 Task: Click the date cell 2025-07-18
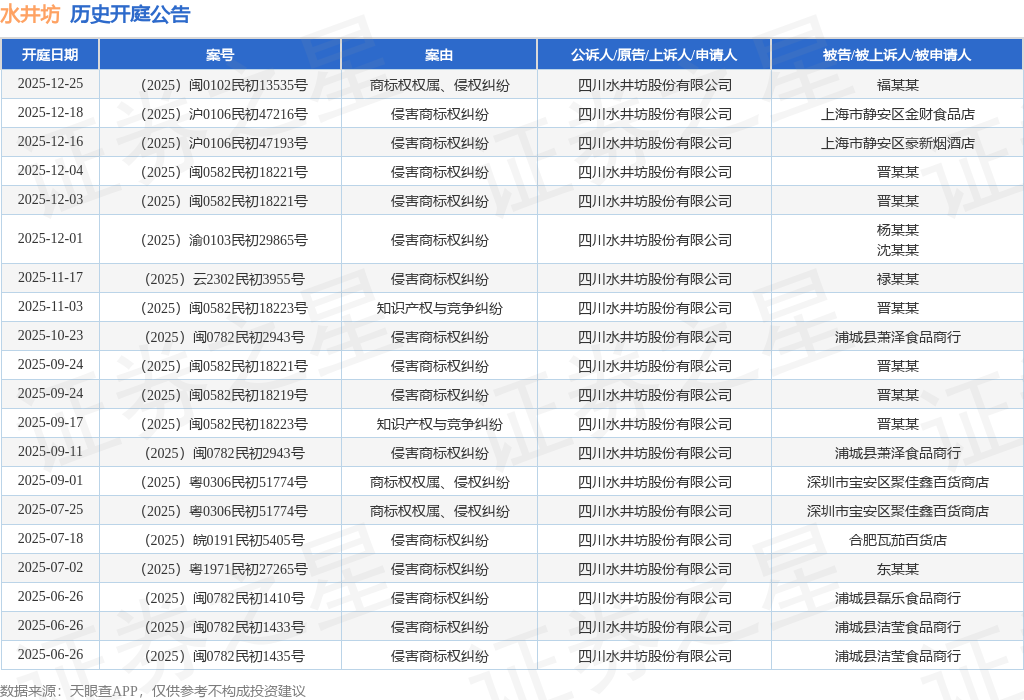click(50, 538)
